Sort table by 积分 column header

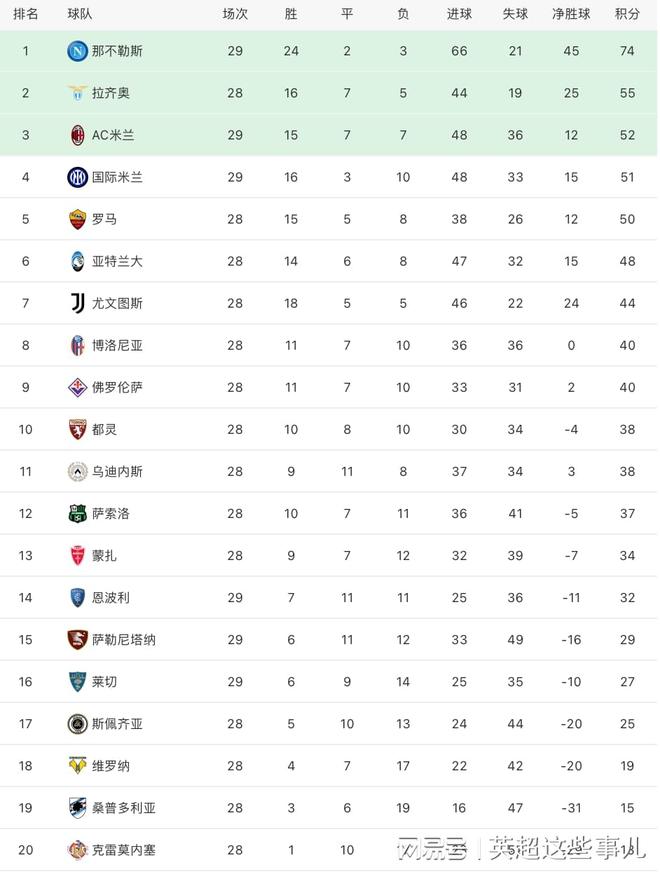tap(627, 14)
